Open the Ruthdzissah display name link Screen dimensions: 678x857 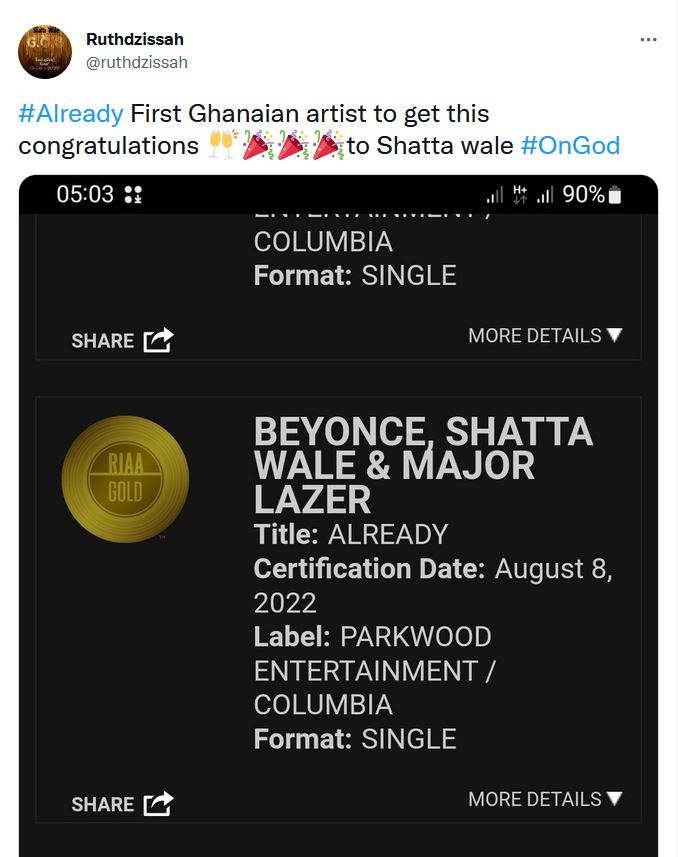tap(135, 39)
